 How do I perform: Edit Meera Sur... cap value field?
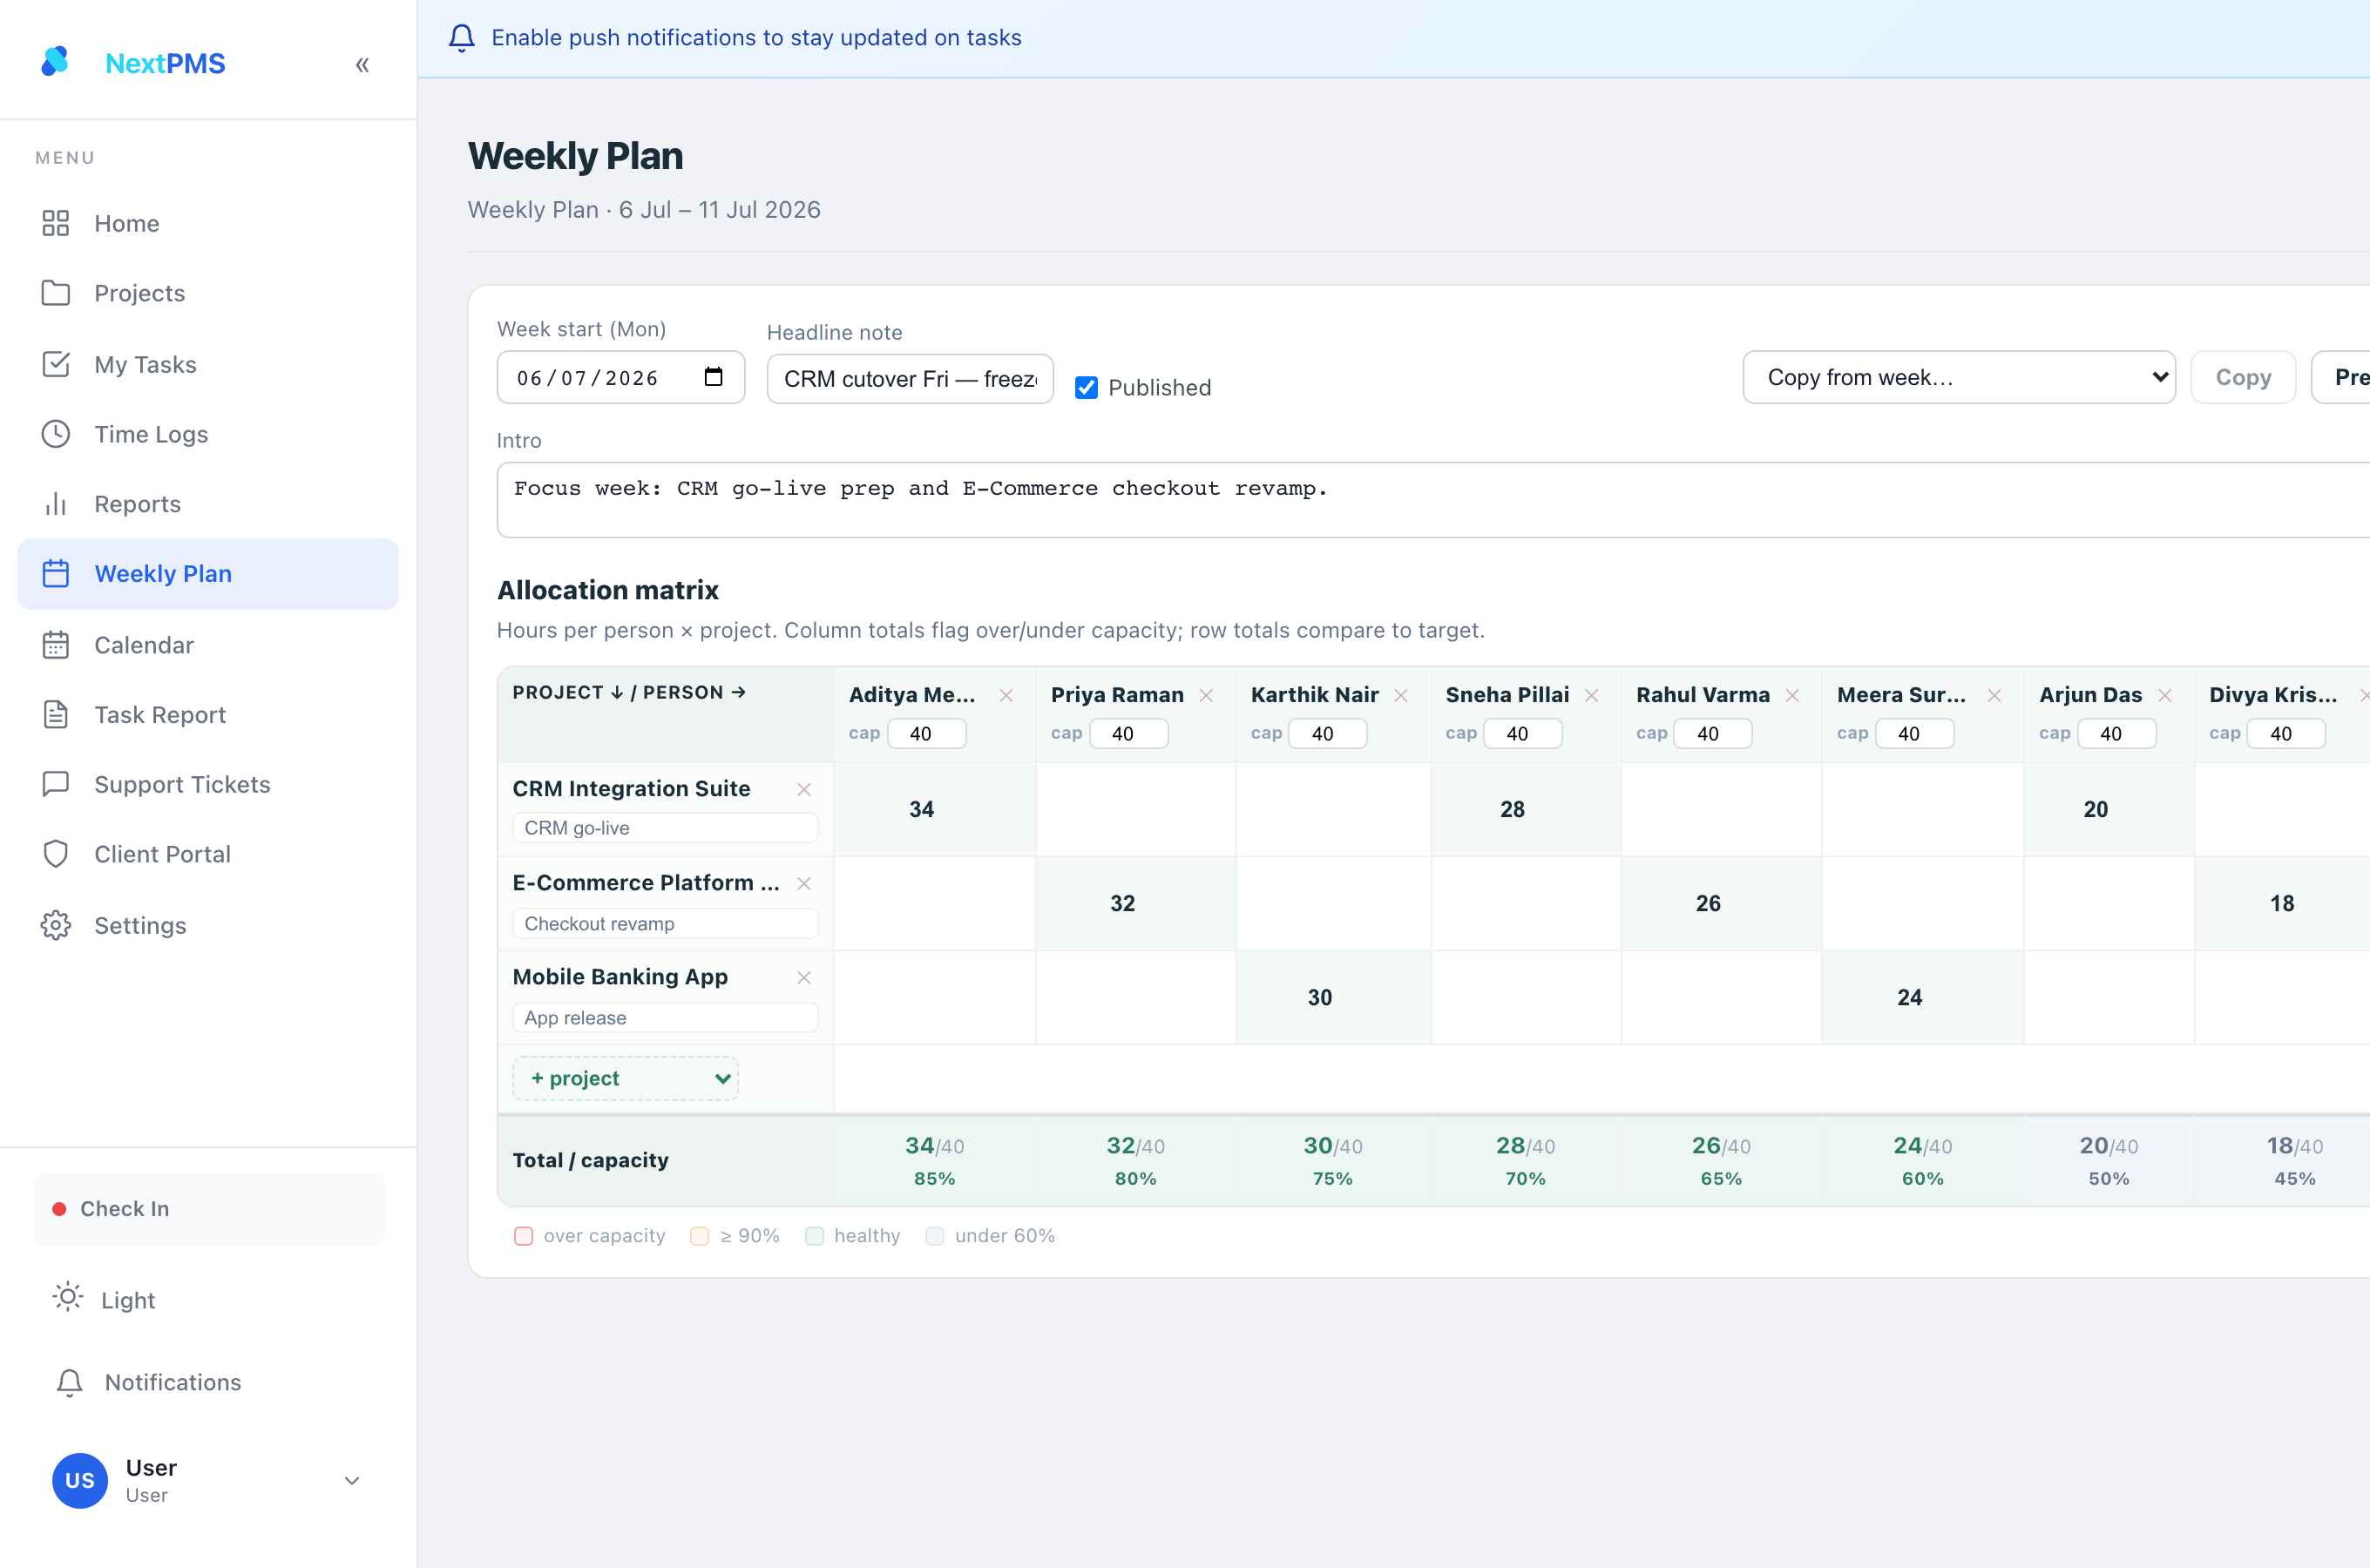point(1915,733)
